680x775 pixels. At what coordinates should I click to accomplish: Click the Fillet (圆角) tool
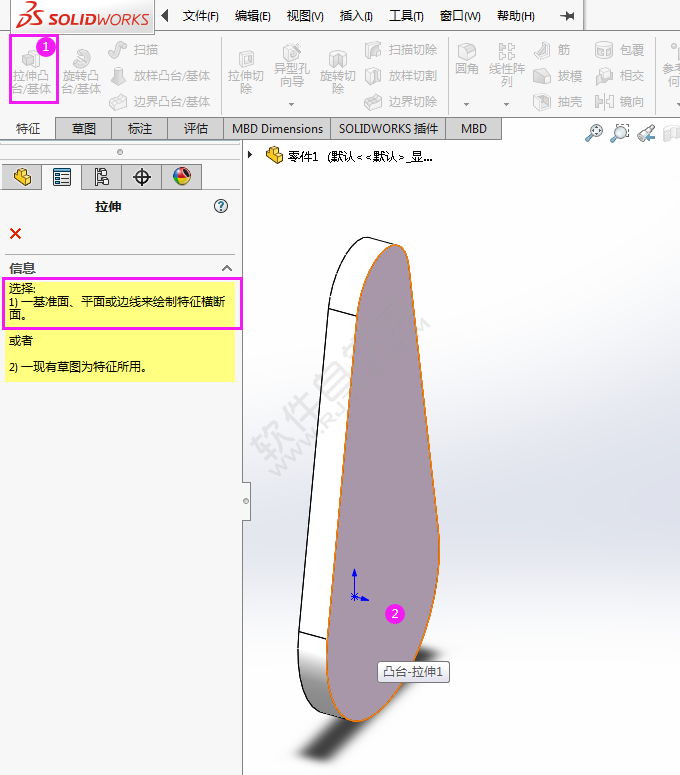click(x=467, y=59)
